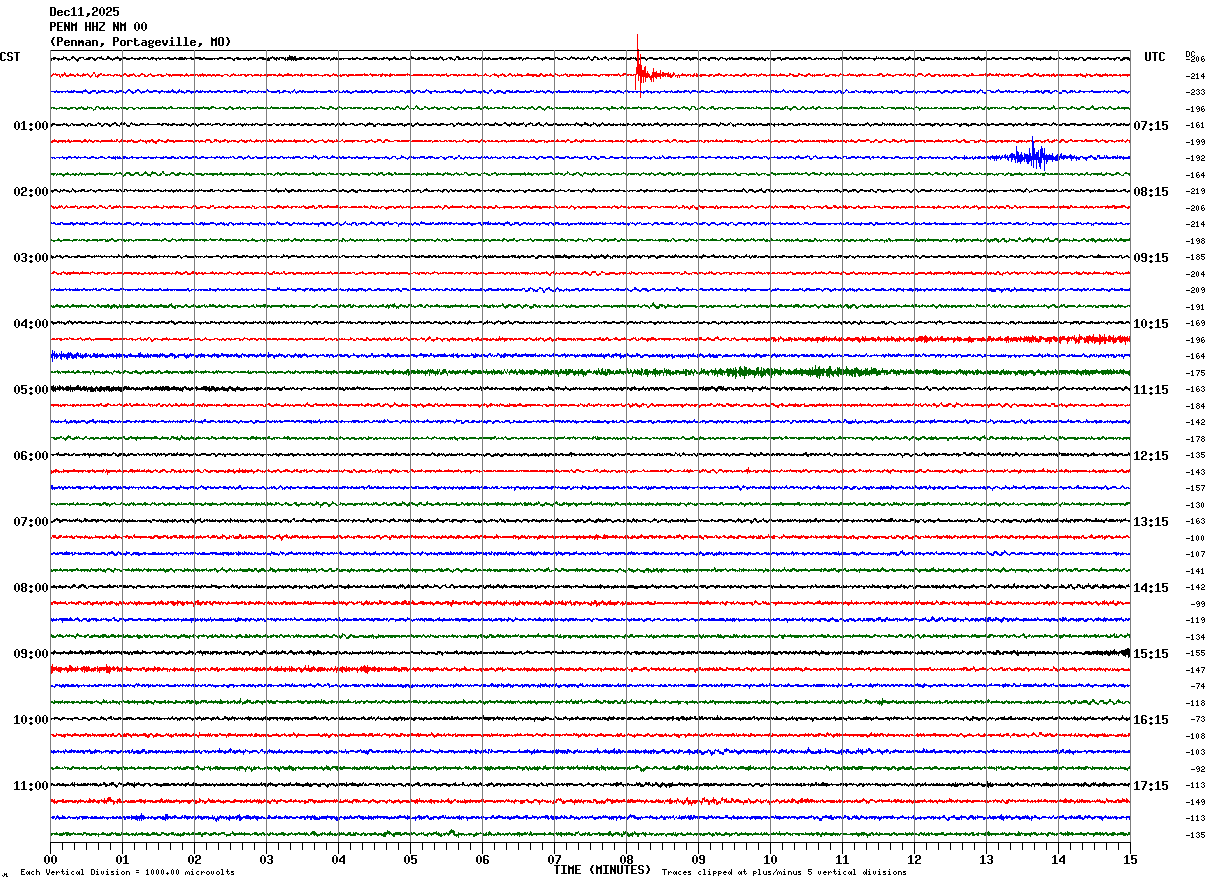Select the 09:00 CST time label
The width and height of the screenshot is (1210, 886).
30,654
